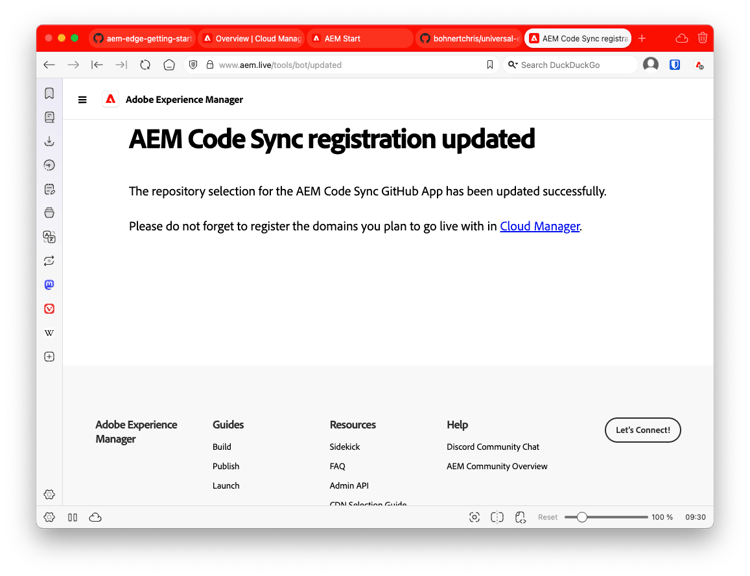750x576 pixels.
Task: Open the Sidekick resource link
Action: (344, 446)
